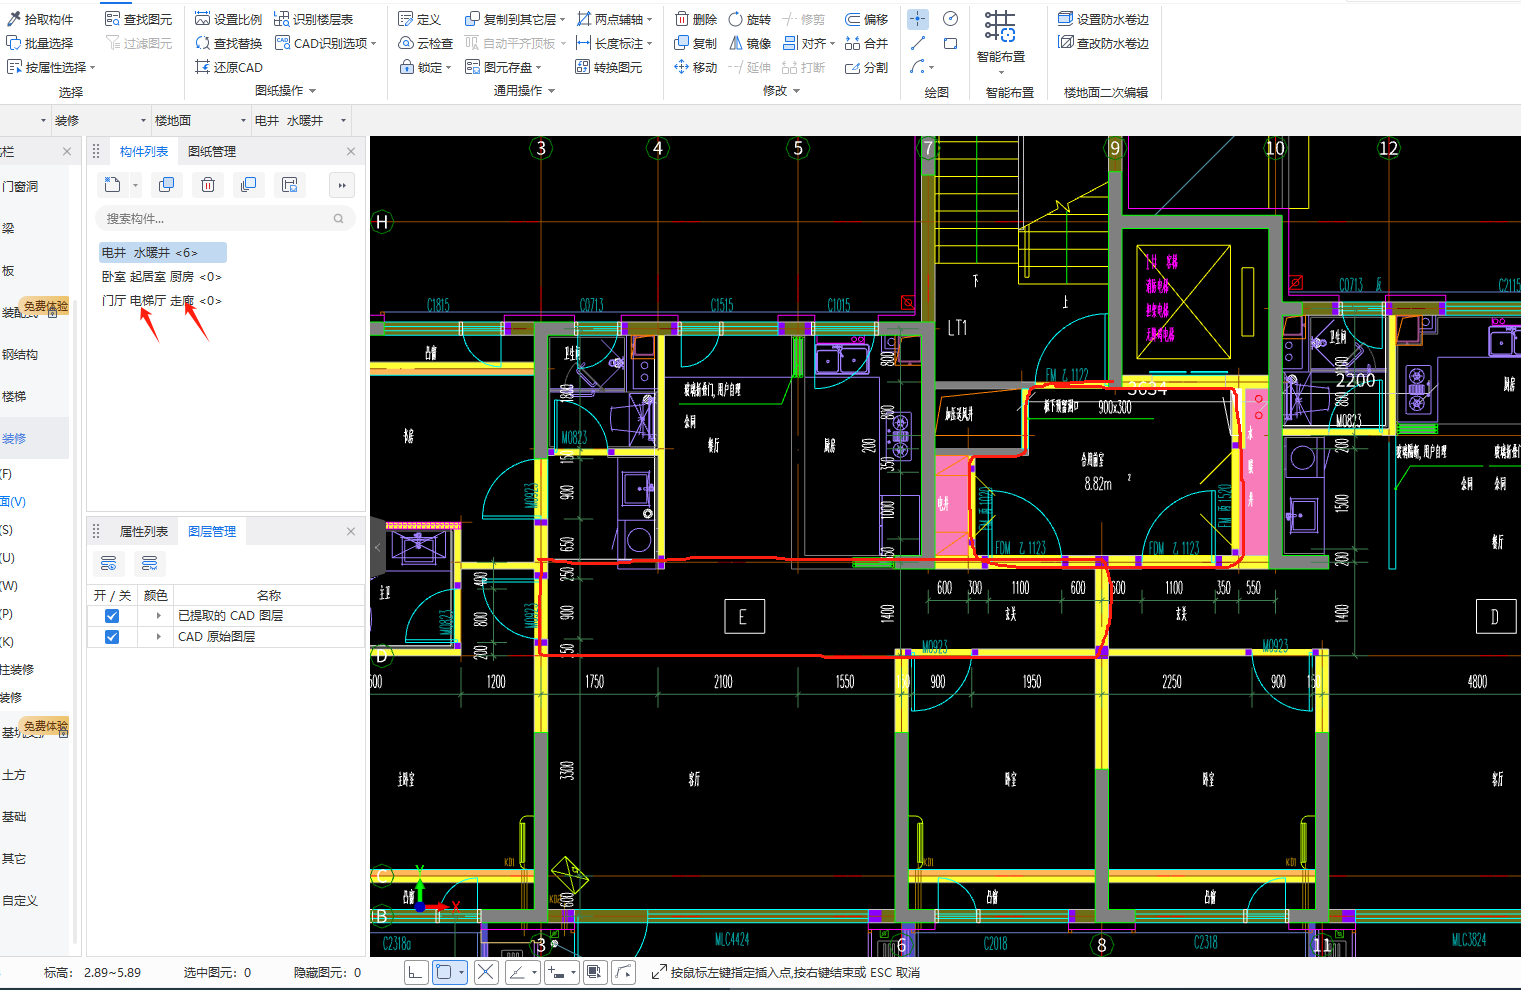This screenshot has width=1521, height=990.
Task: Close the 图层管理 panel
Action: pos(351,531)
